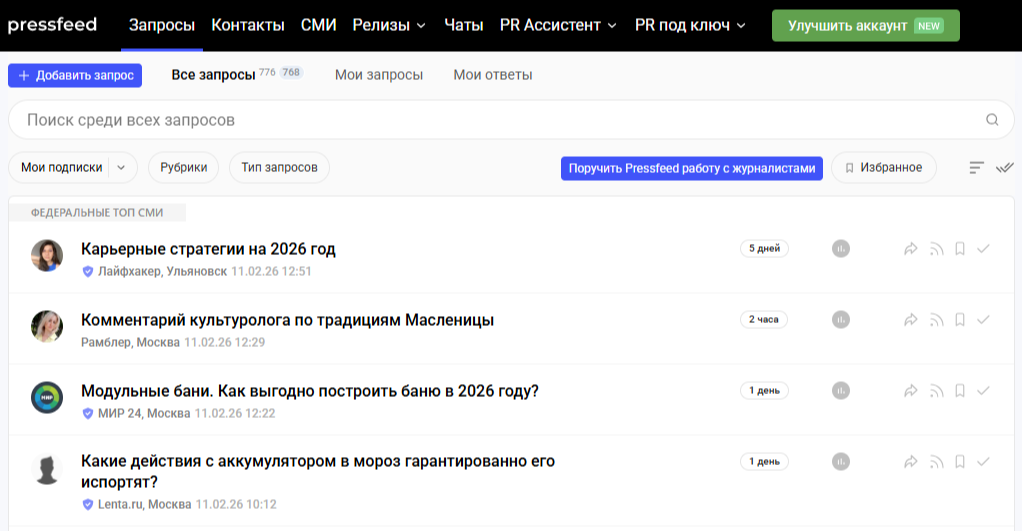The image size is (1022, 531).
Task: Open request about Модульные бани
Action: tap(310, 391)
